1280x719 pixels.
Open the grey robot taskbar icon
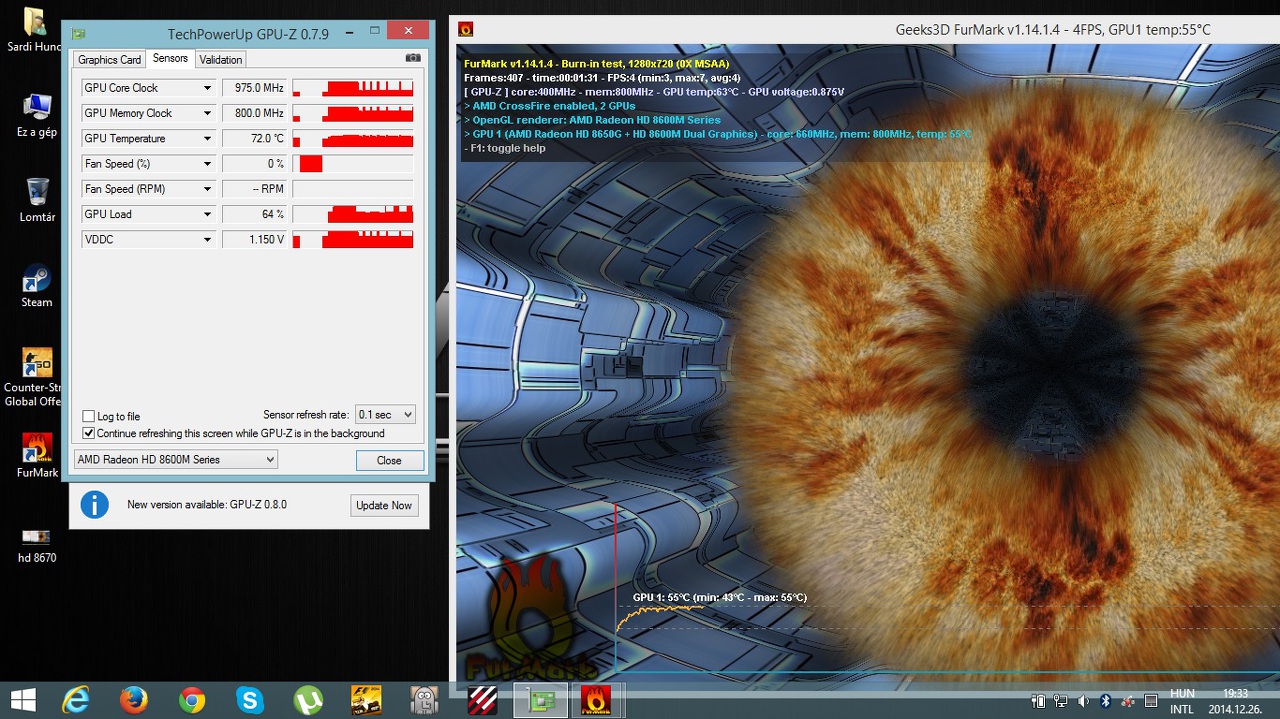[424, 699]
